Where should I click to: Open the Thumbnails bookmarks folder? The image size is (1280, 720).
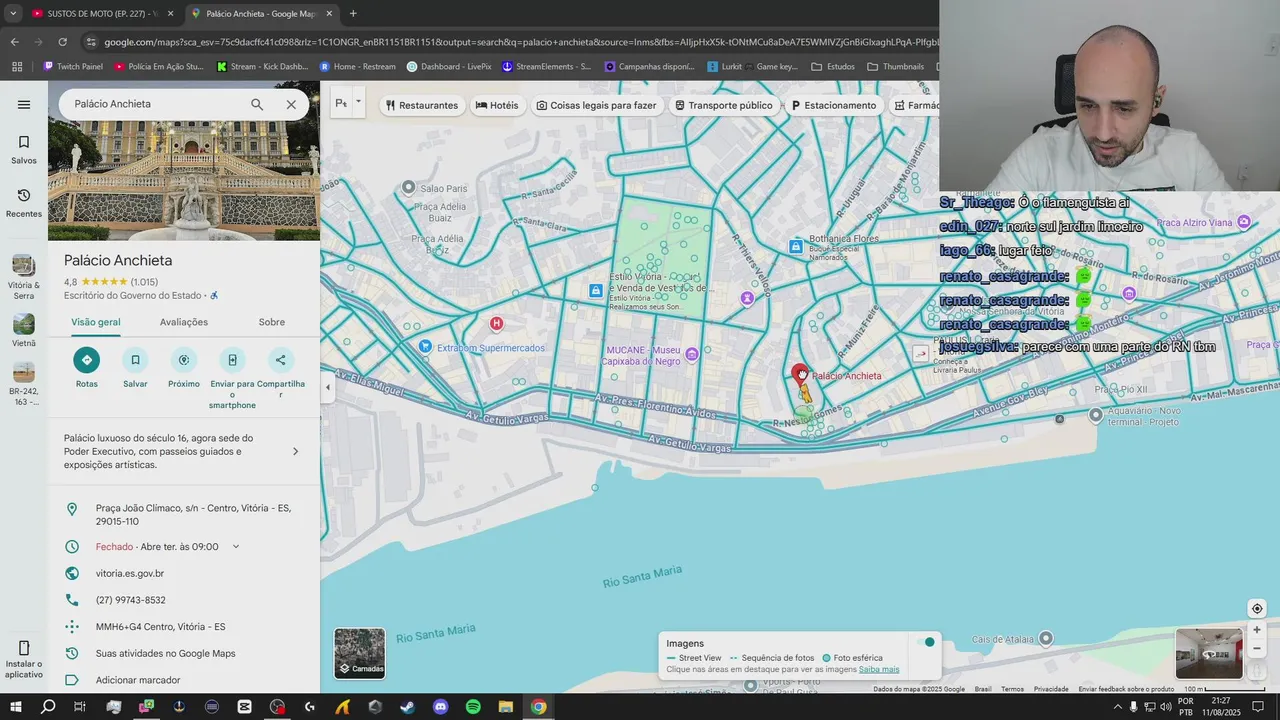896,67
